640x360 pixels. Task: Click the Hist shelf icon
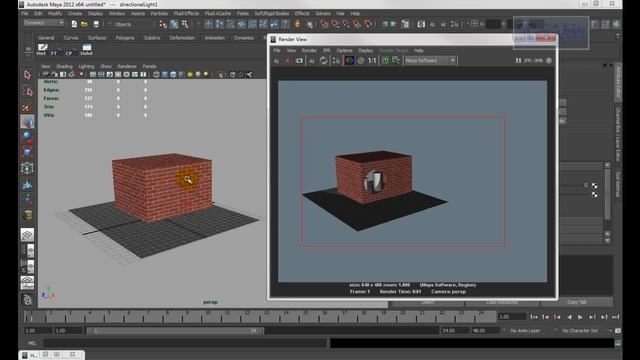[42, 49]
